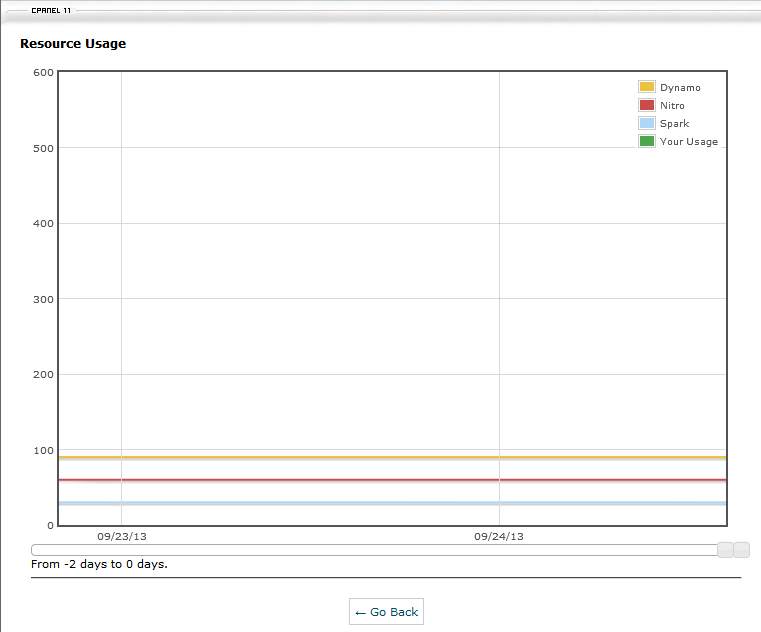Click the red Nitro legend swatch
The image size is (761, 632).
tap(647, 106)
